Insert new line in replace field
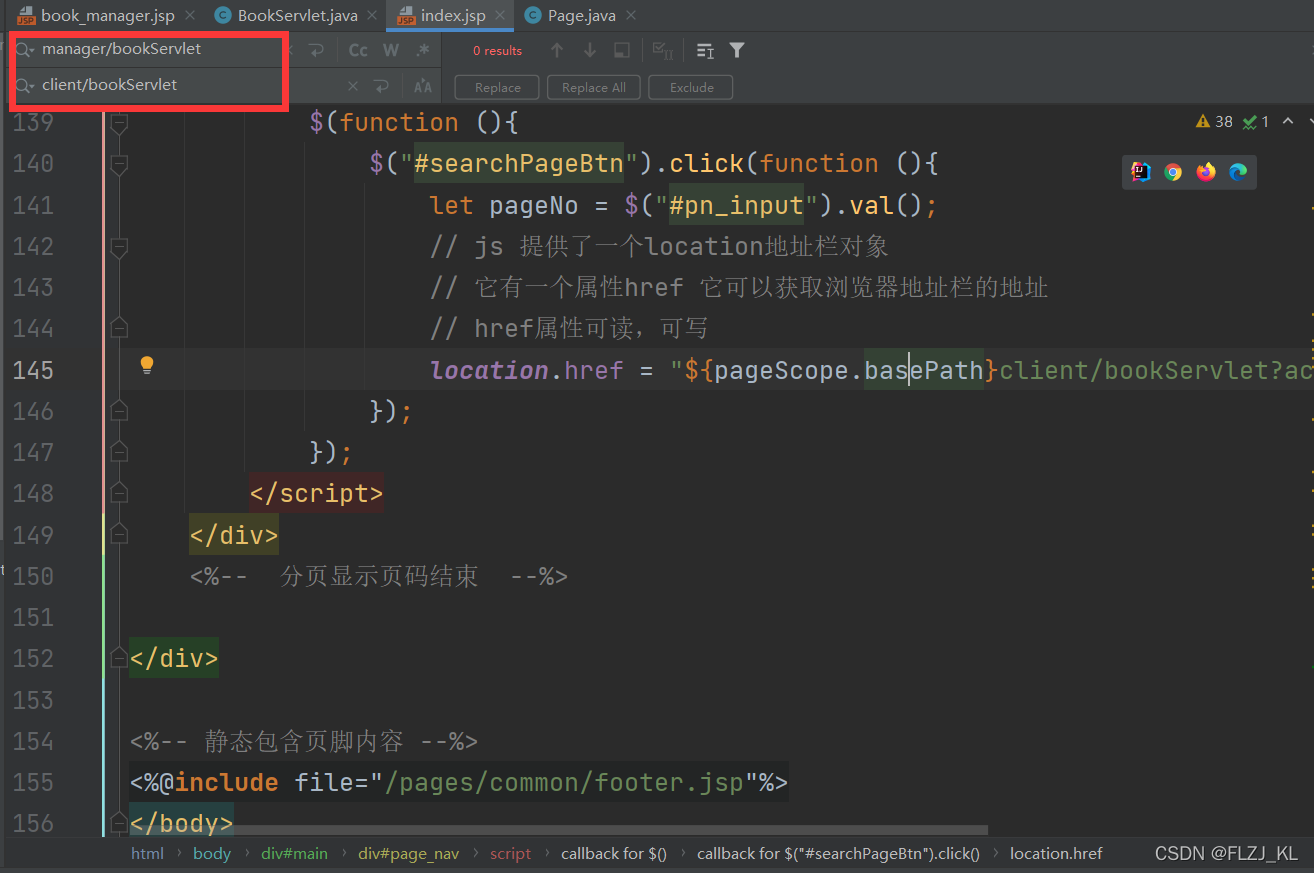Screen dimensions: 1314x873 381,86
